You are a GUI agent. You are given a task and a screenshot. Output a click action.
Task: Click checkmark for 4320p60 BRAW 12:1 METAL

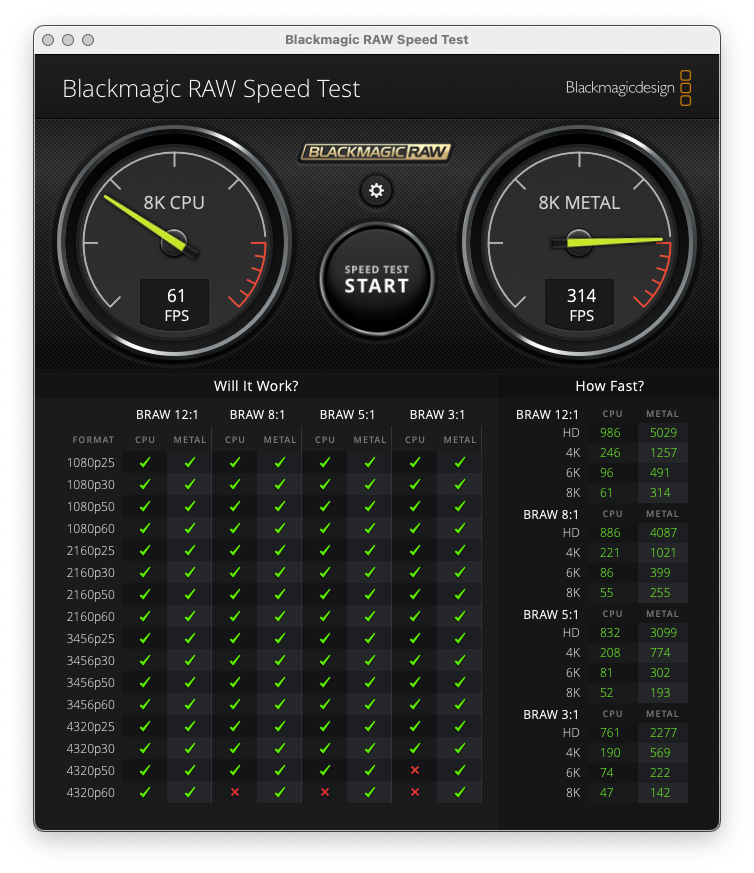coord(190,792)
